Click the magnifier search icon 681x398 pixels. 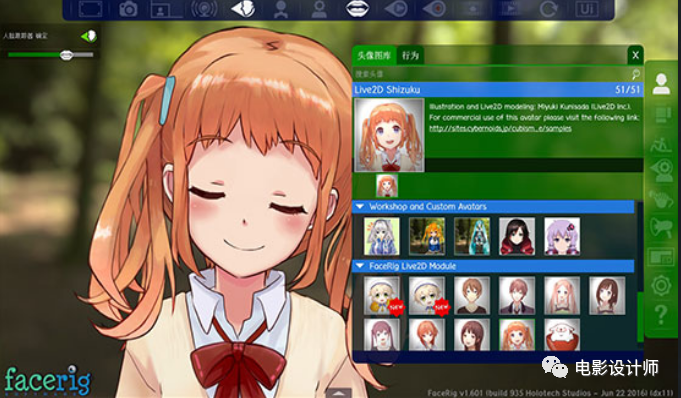pyautogui.click(x=636, y=74)
